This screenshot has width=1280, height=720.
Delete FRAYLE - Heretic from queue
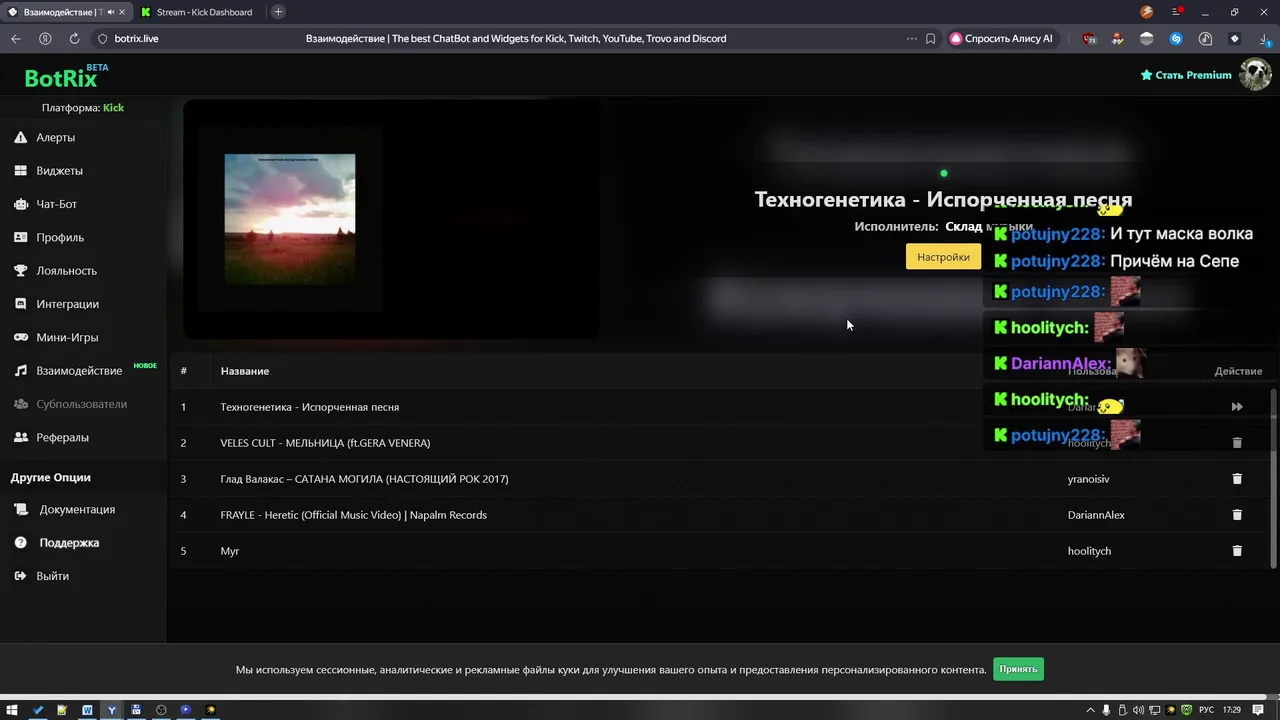pos(1237,515)
